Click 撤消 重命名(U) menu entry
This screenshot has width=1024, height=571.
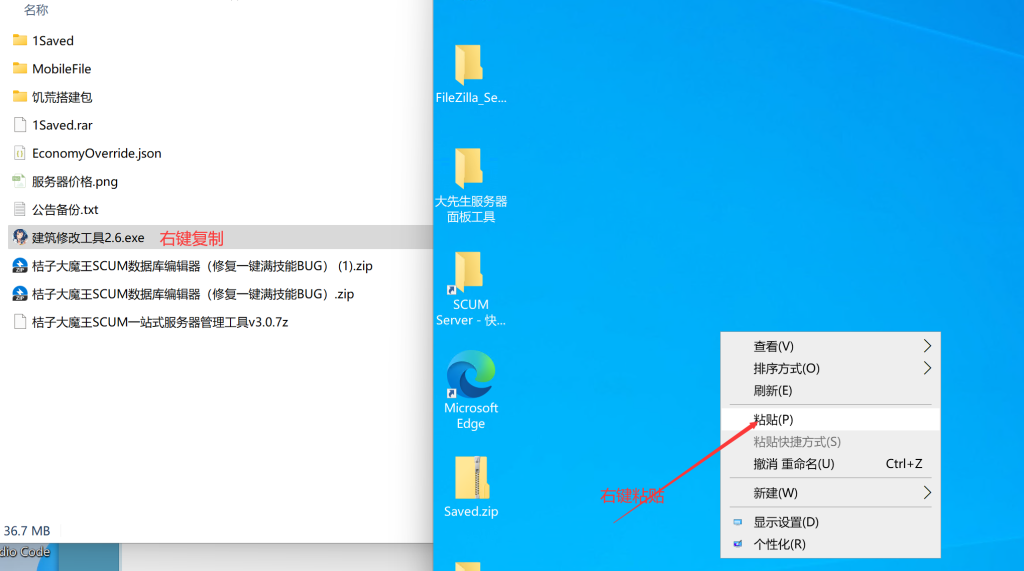point(793,464)
